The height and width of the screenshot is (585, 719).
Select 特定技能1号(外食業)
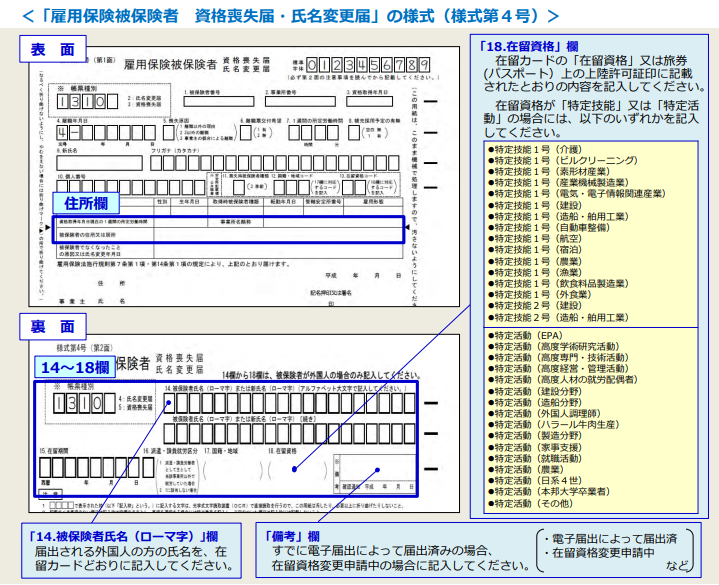[540, 294]
